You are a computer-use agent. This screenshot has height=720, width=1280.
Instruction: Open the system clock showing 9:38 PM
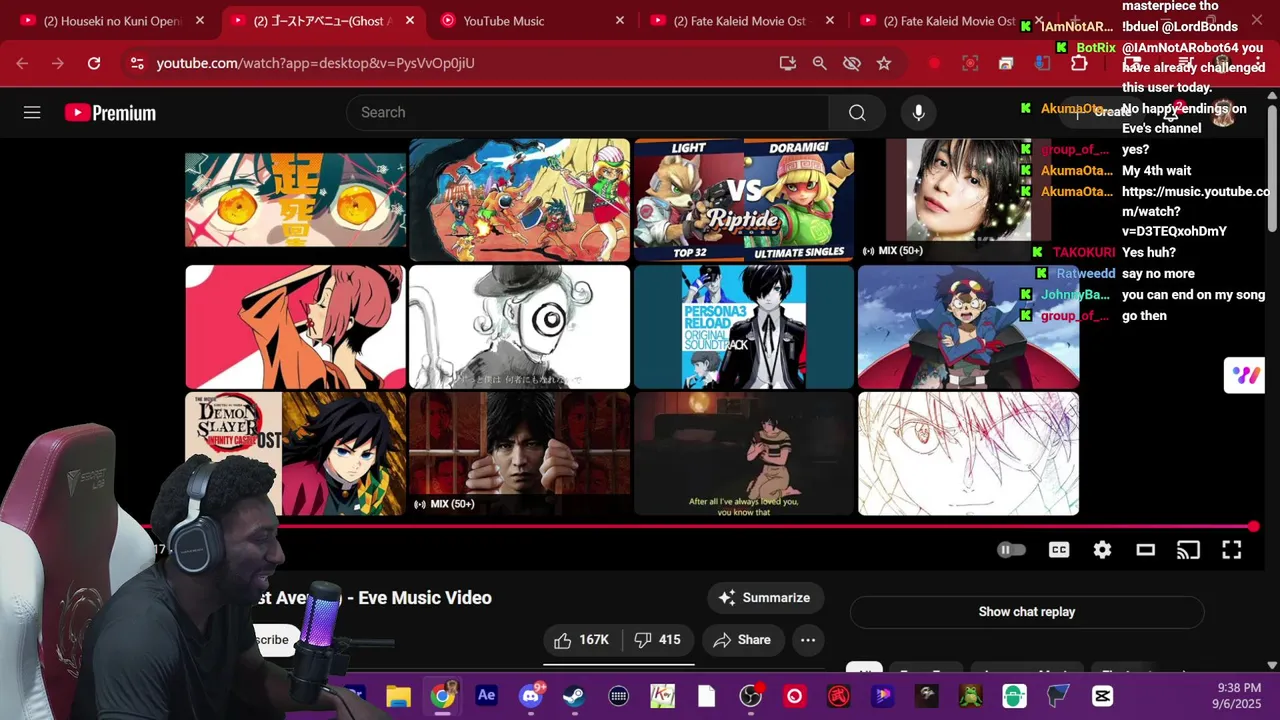click(x=1239, y=696)
